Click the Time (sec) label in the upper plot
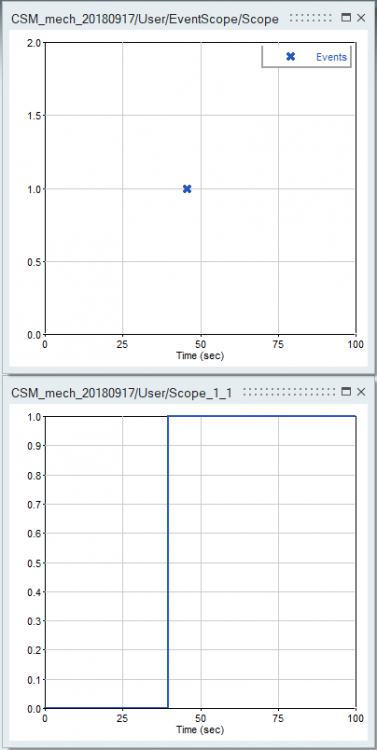The width and height of the screenshot is (377, 750). pos(200,356)
